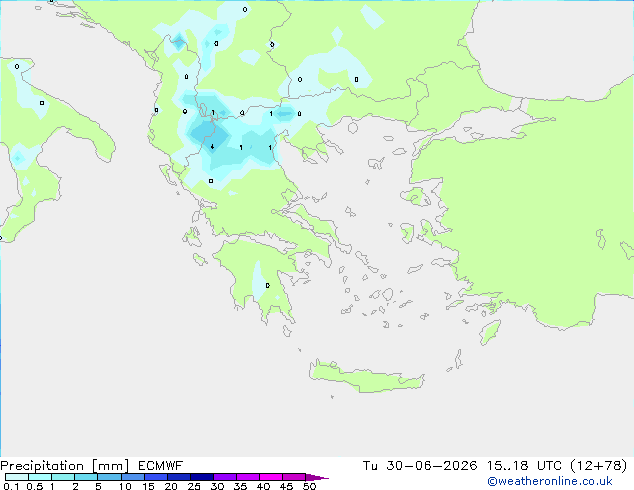The image size is (634, 490).
Task: Click the legend tick label '30'
Action: click(217, 486)
